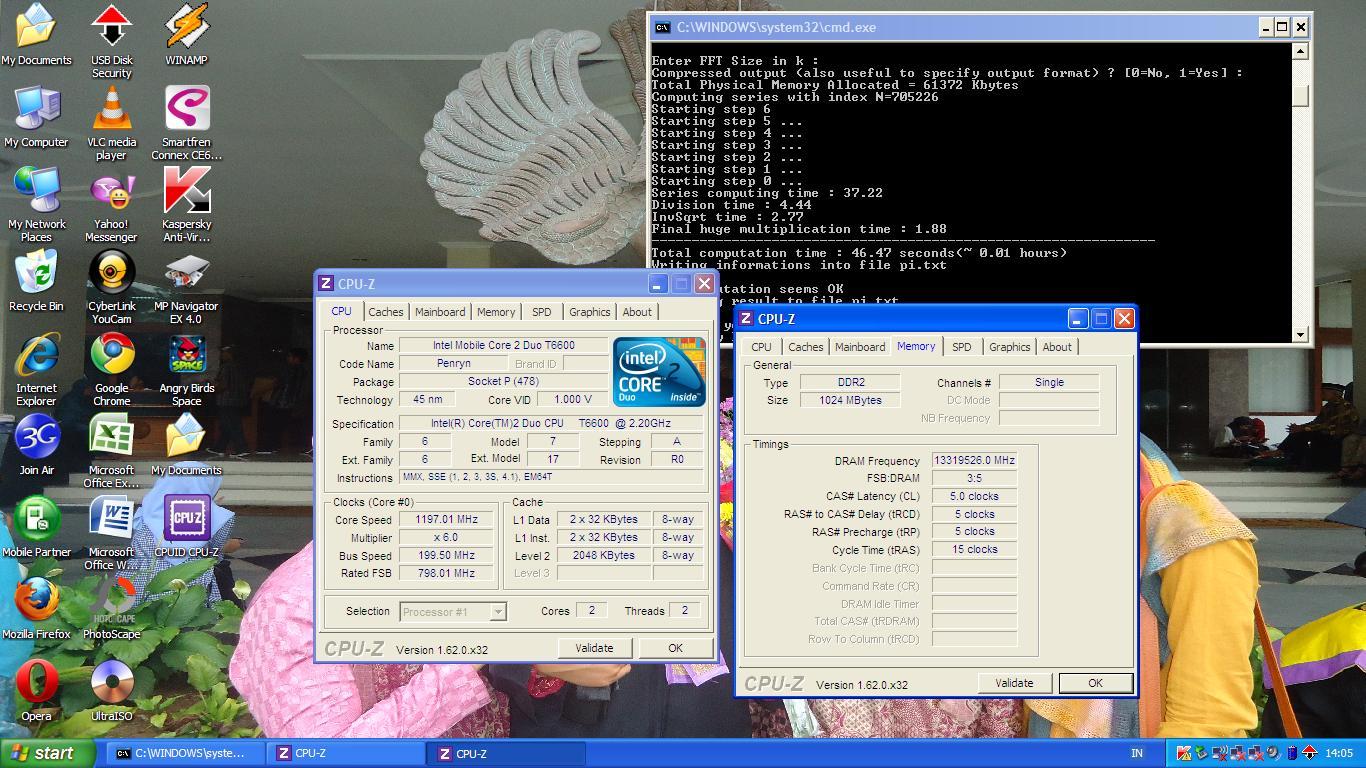Open My Documents shortcut beside Excel

pyautogui.click(x=186, y=444)
